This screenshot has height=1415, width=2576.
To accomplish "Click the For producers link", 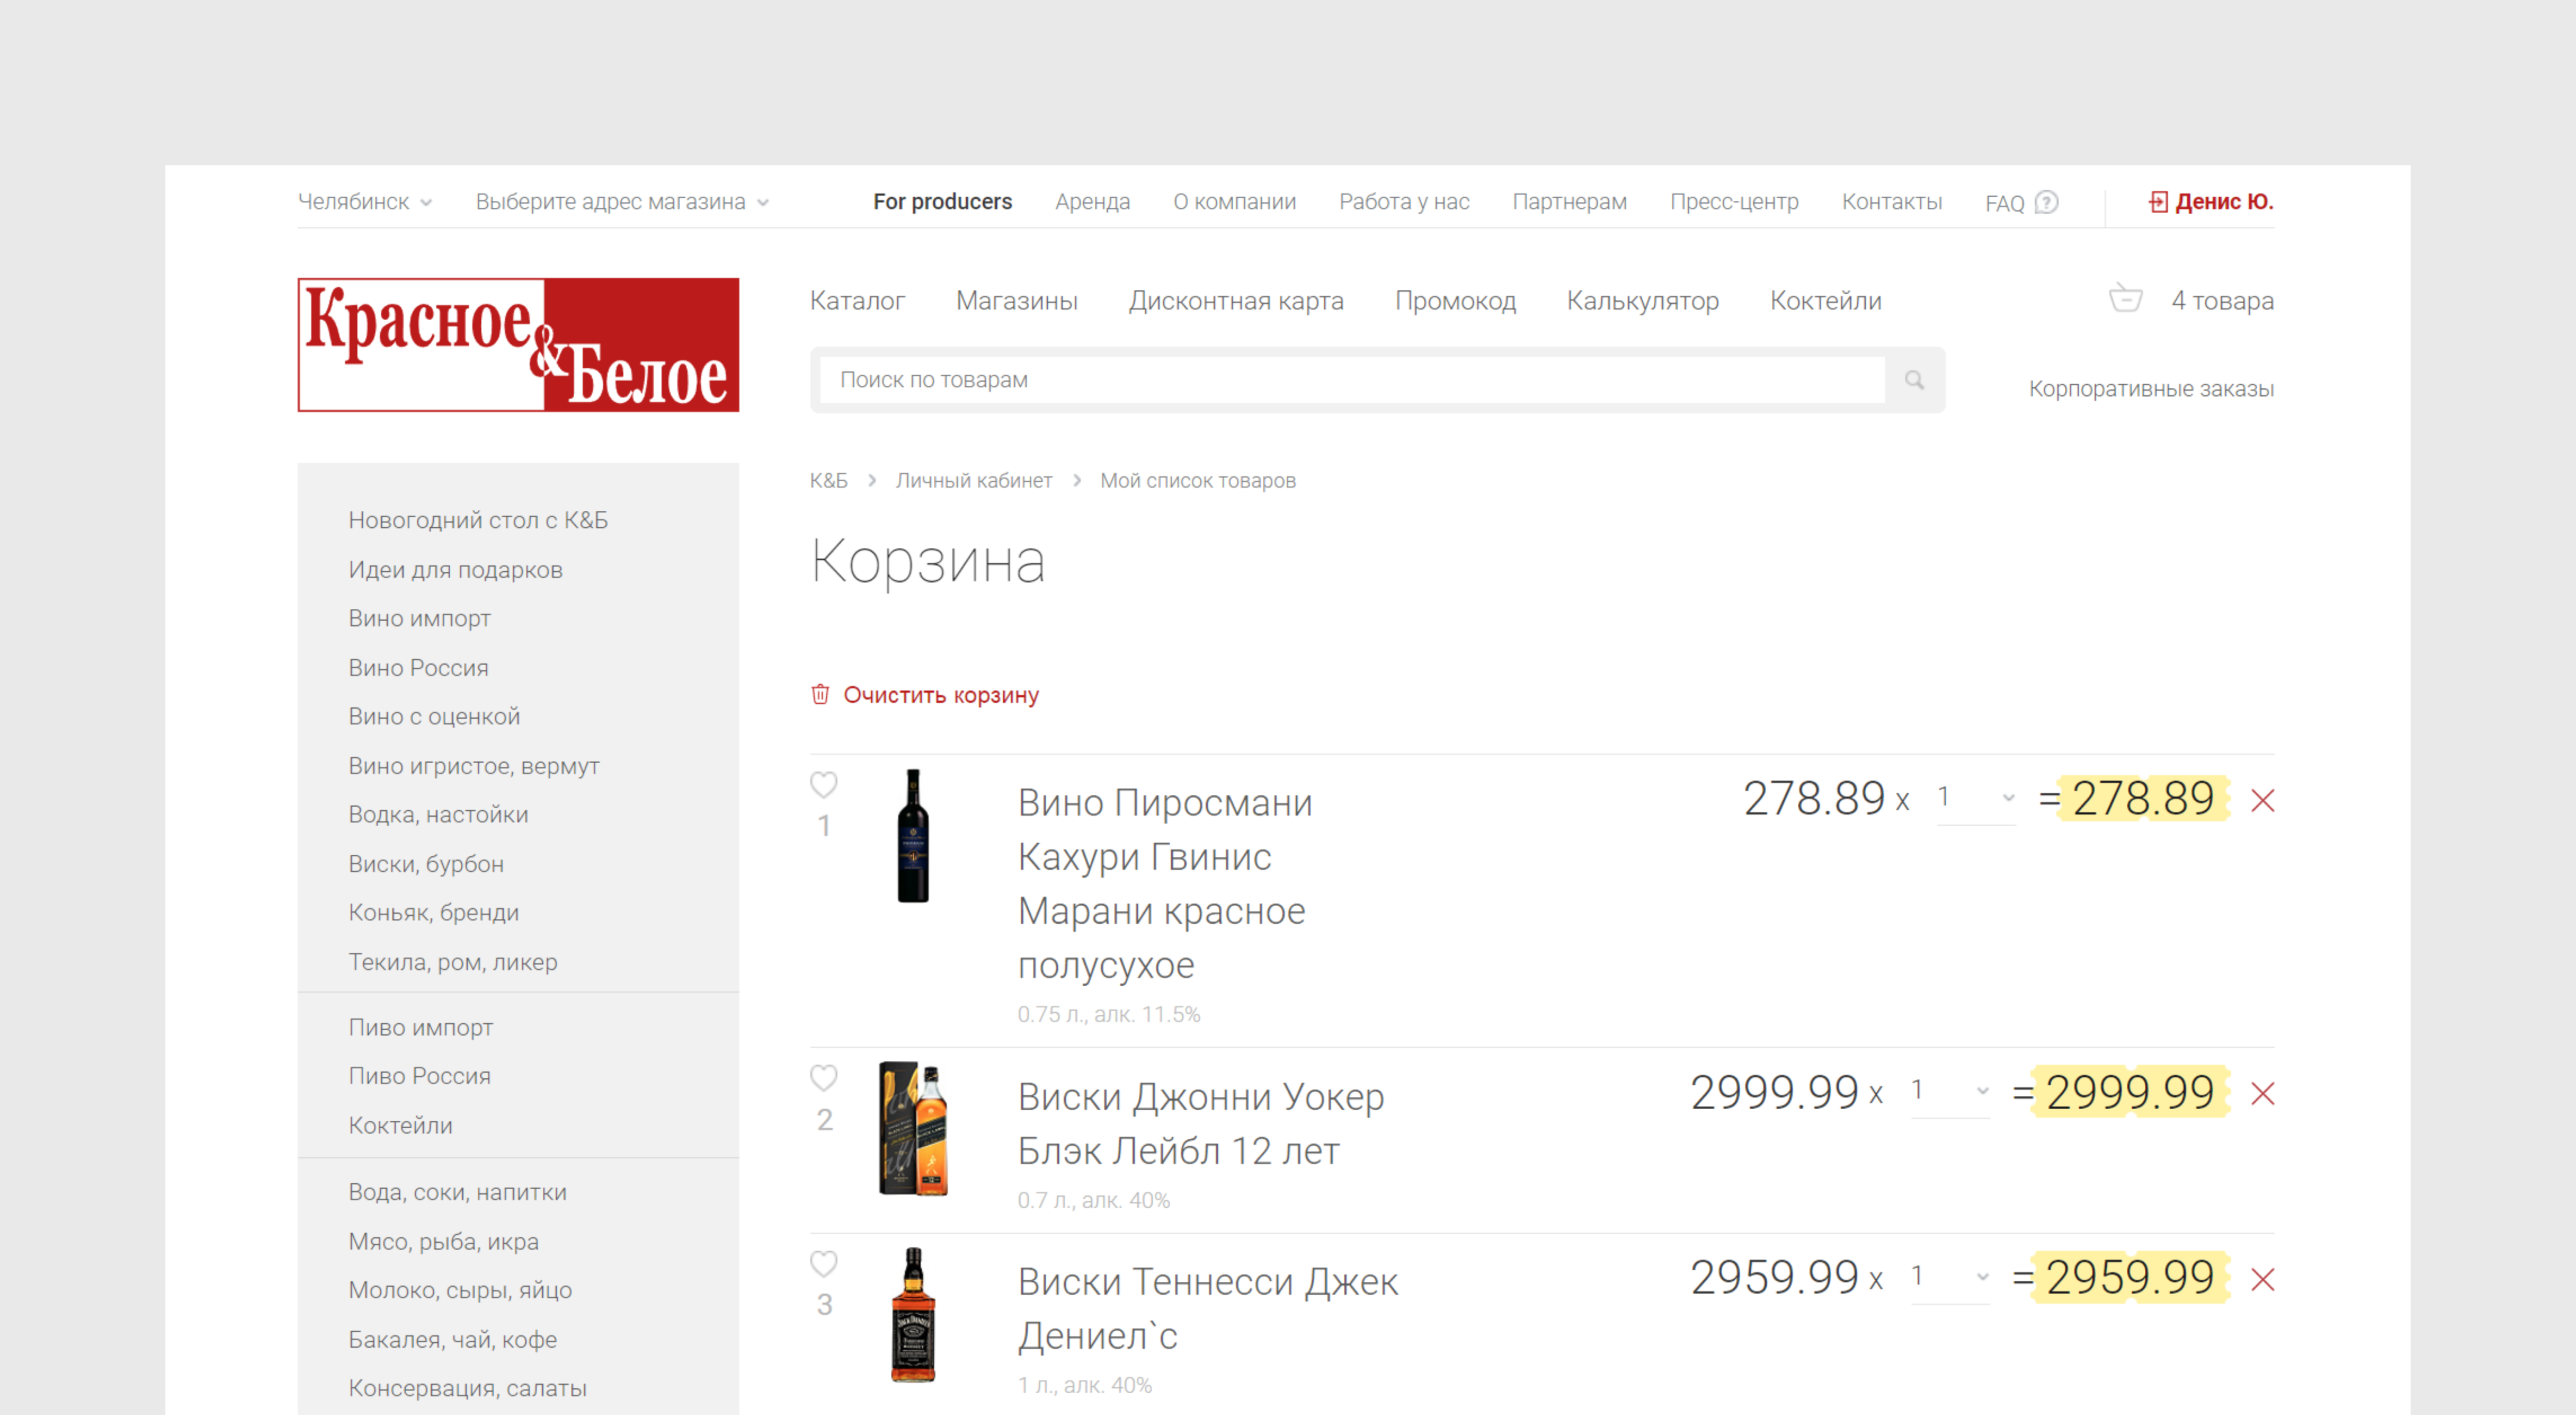I will click(942, 202).
